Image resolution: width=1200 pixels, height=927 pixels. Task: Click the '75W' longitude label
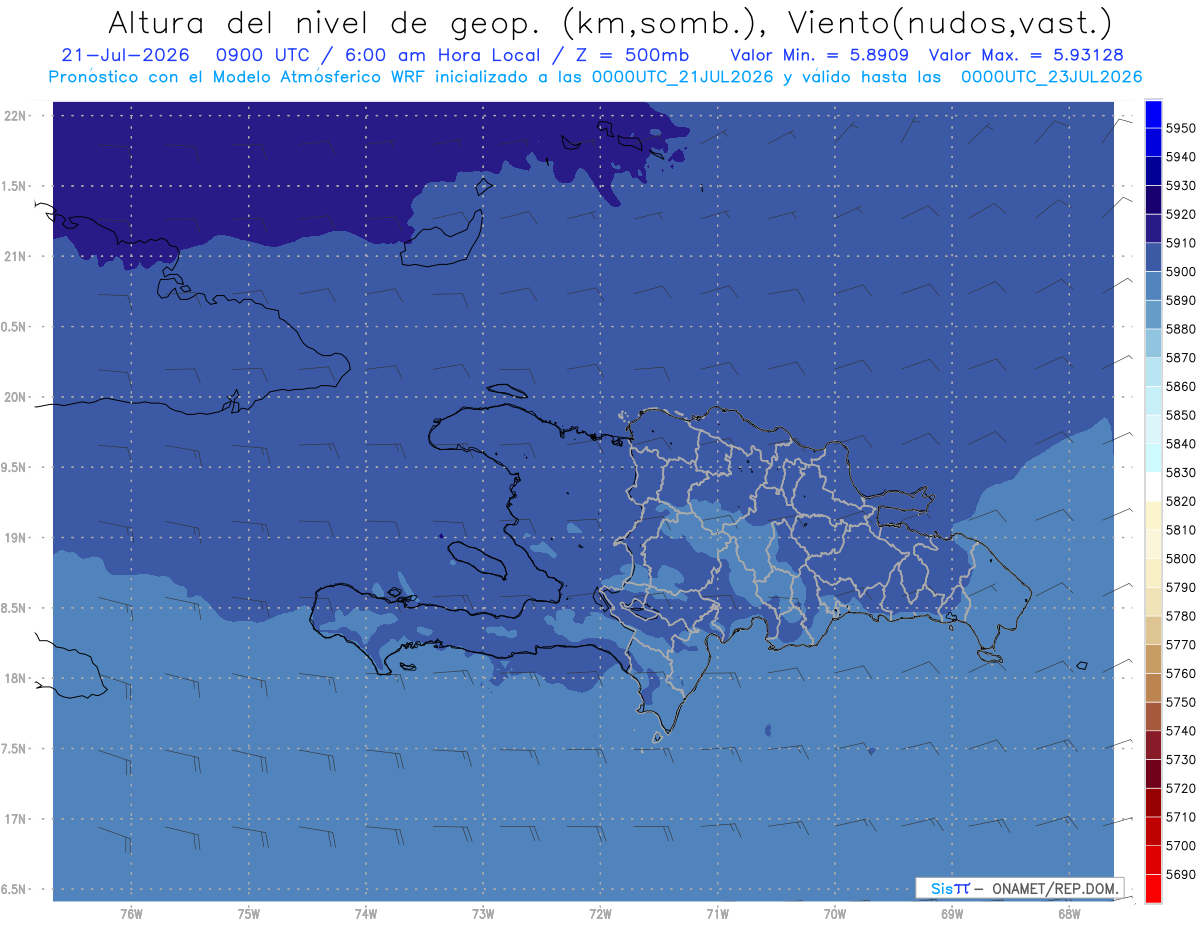coord(249,914)
